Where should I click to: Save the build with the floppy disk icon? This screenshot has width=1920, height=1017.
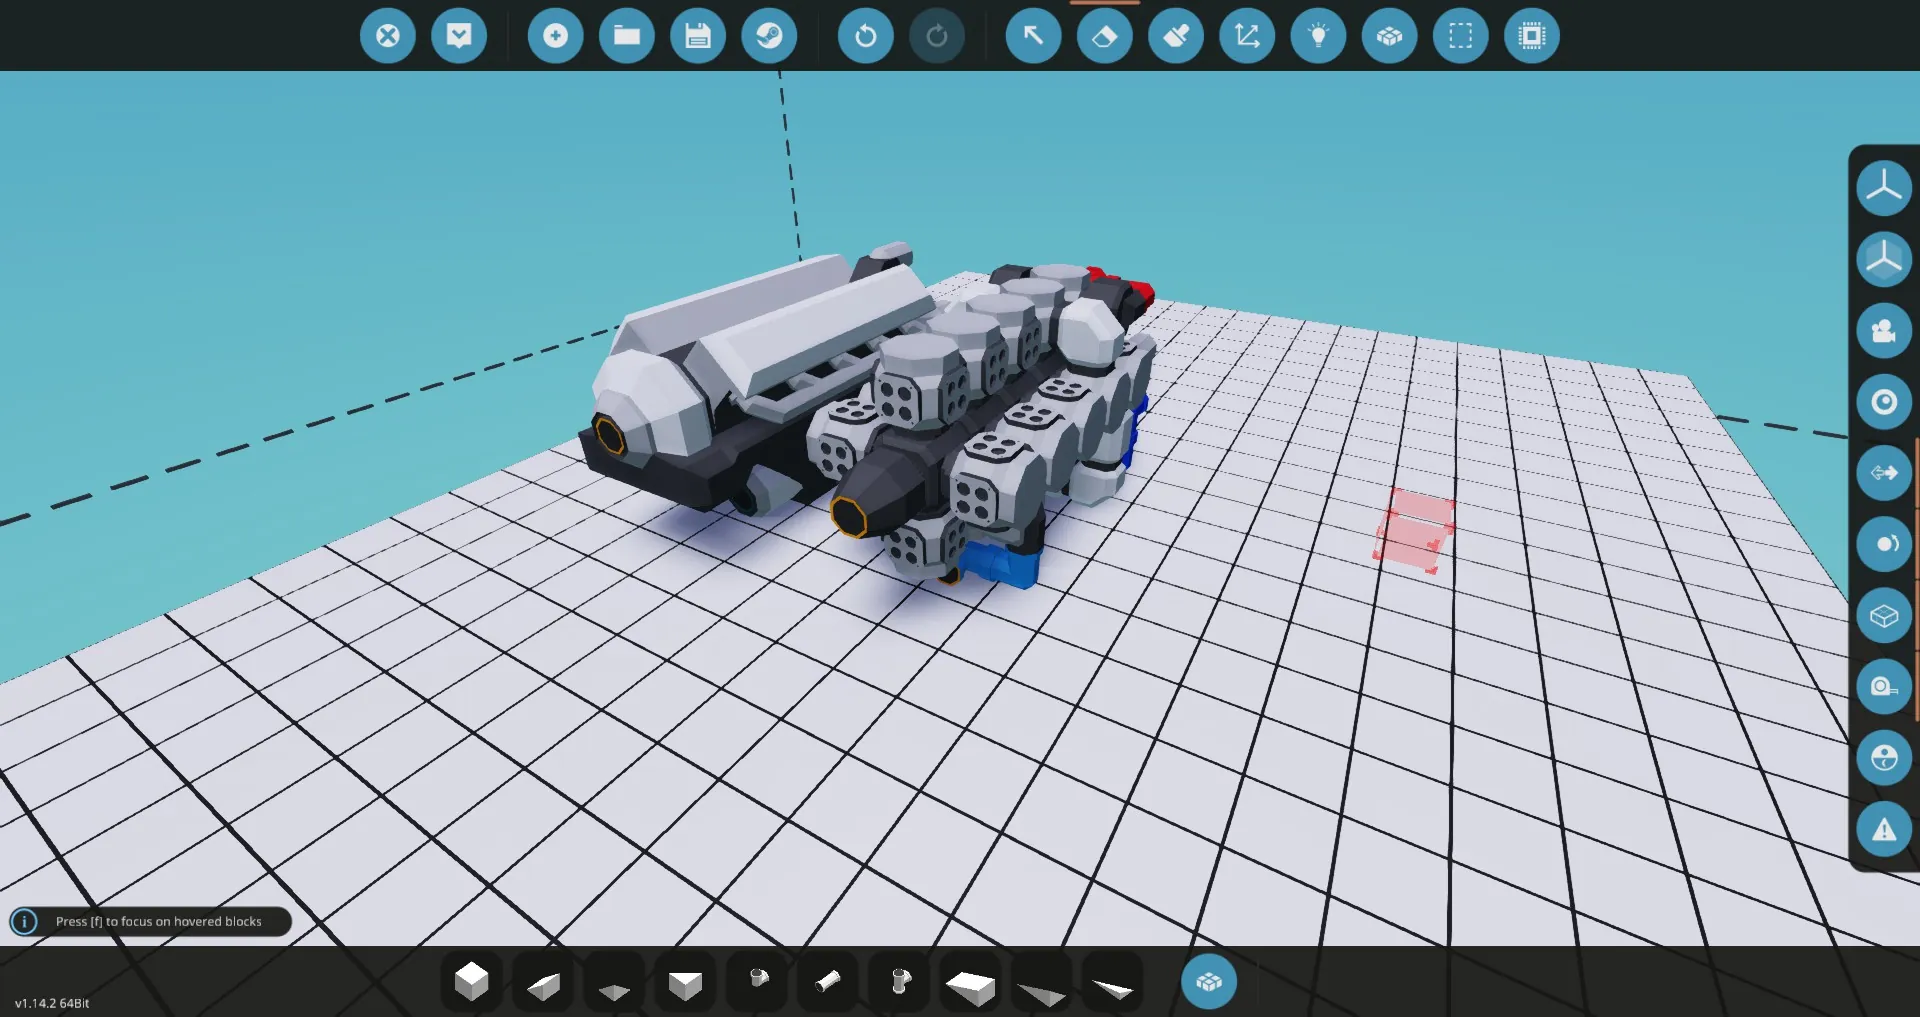697,36
